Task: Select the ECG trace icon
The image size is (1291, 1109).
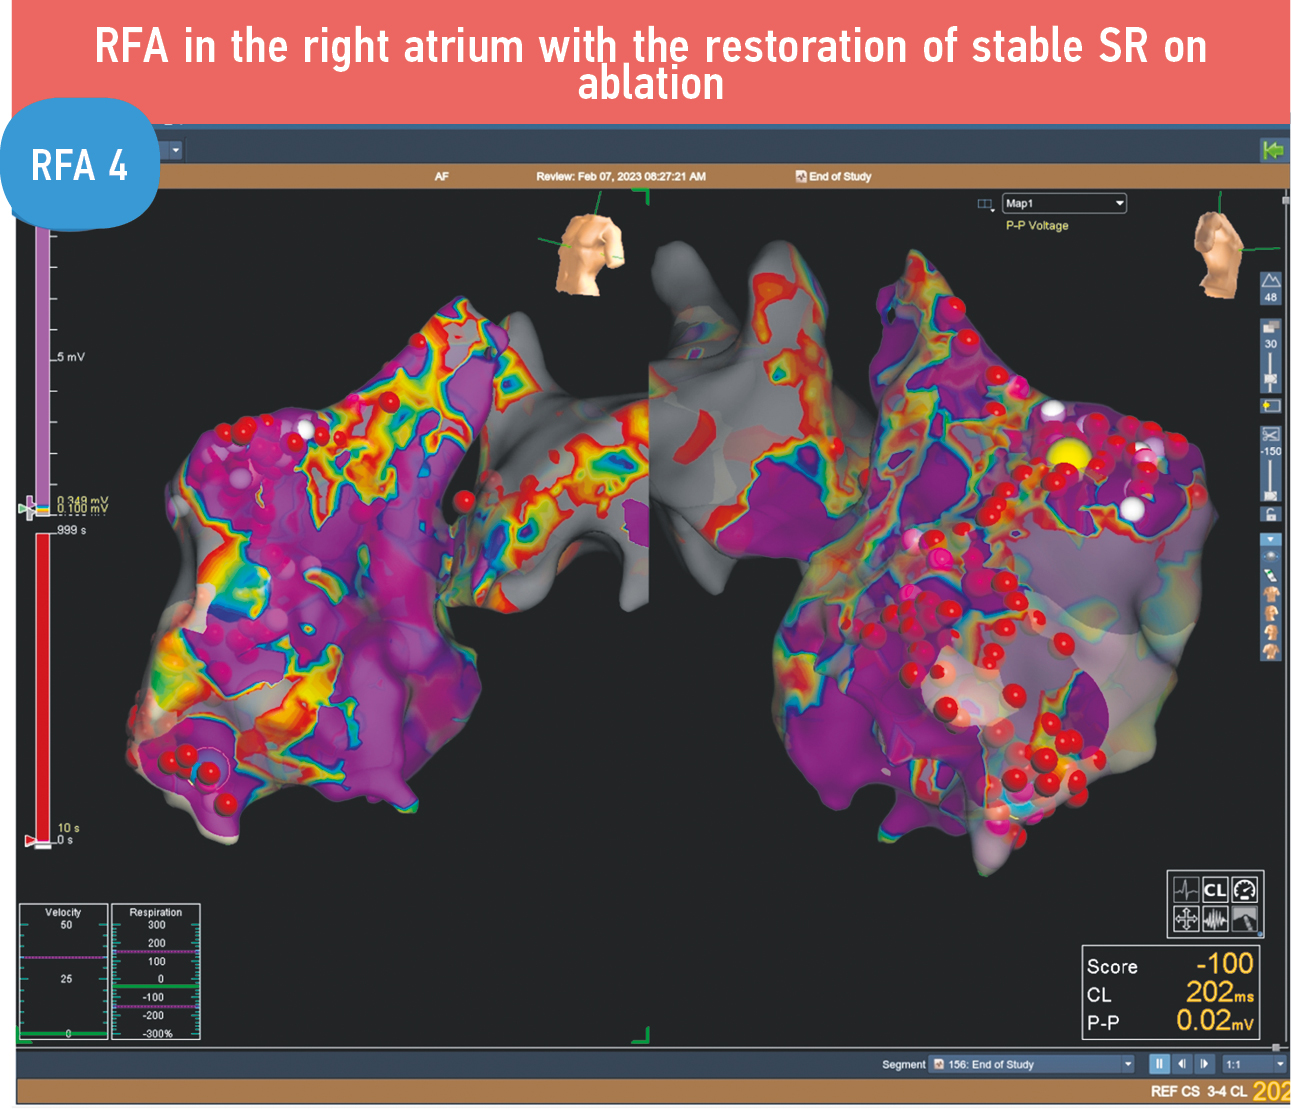Action: tap(1186, 890)
